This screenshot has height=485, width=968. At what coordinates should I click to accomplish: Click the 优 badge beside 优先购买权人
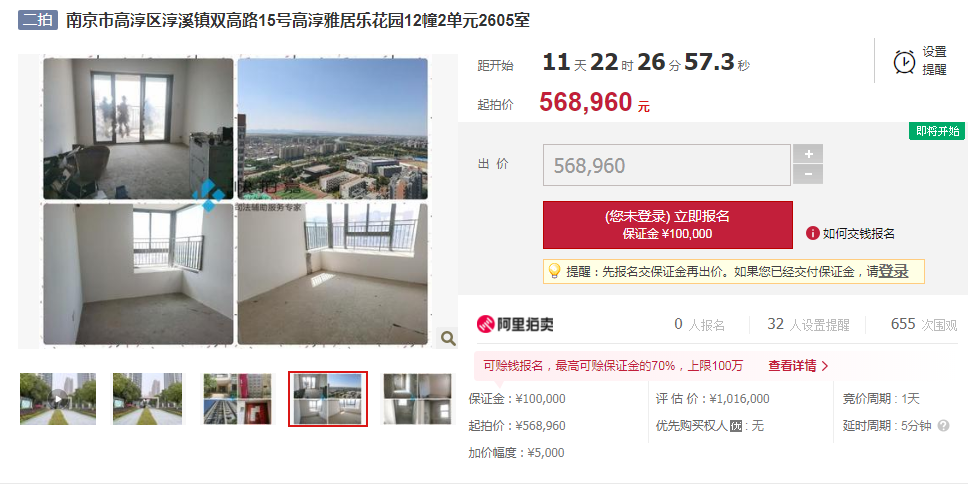[736, 426]
